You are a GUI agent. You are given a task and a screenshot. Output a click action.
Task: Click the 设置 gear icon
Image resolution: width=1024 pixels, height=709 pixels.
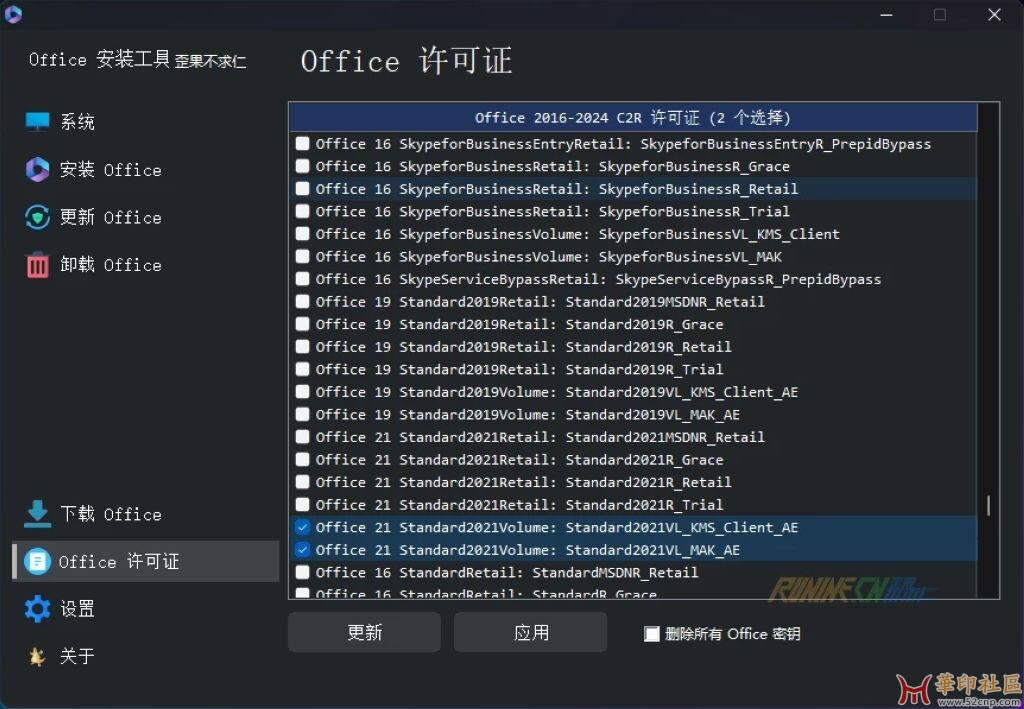pos(37,609)
